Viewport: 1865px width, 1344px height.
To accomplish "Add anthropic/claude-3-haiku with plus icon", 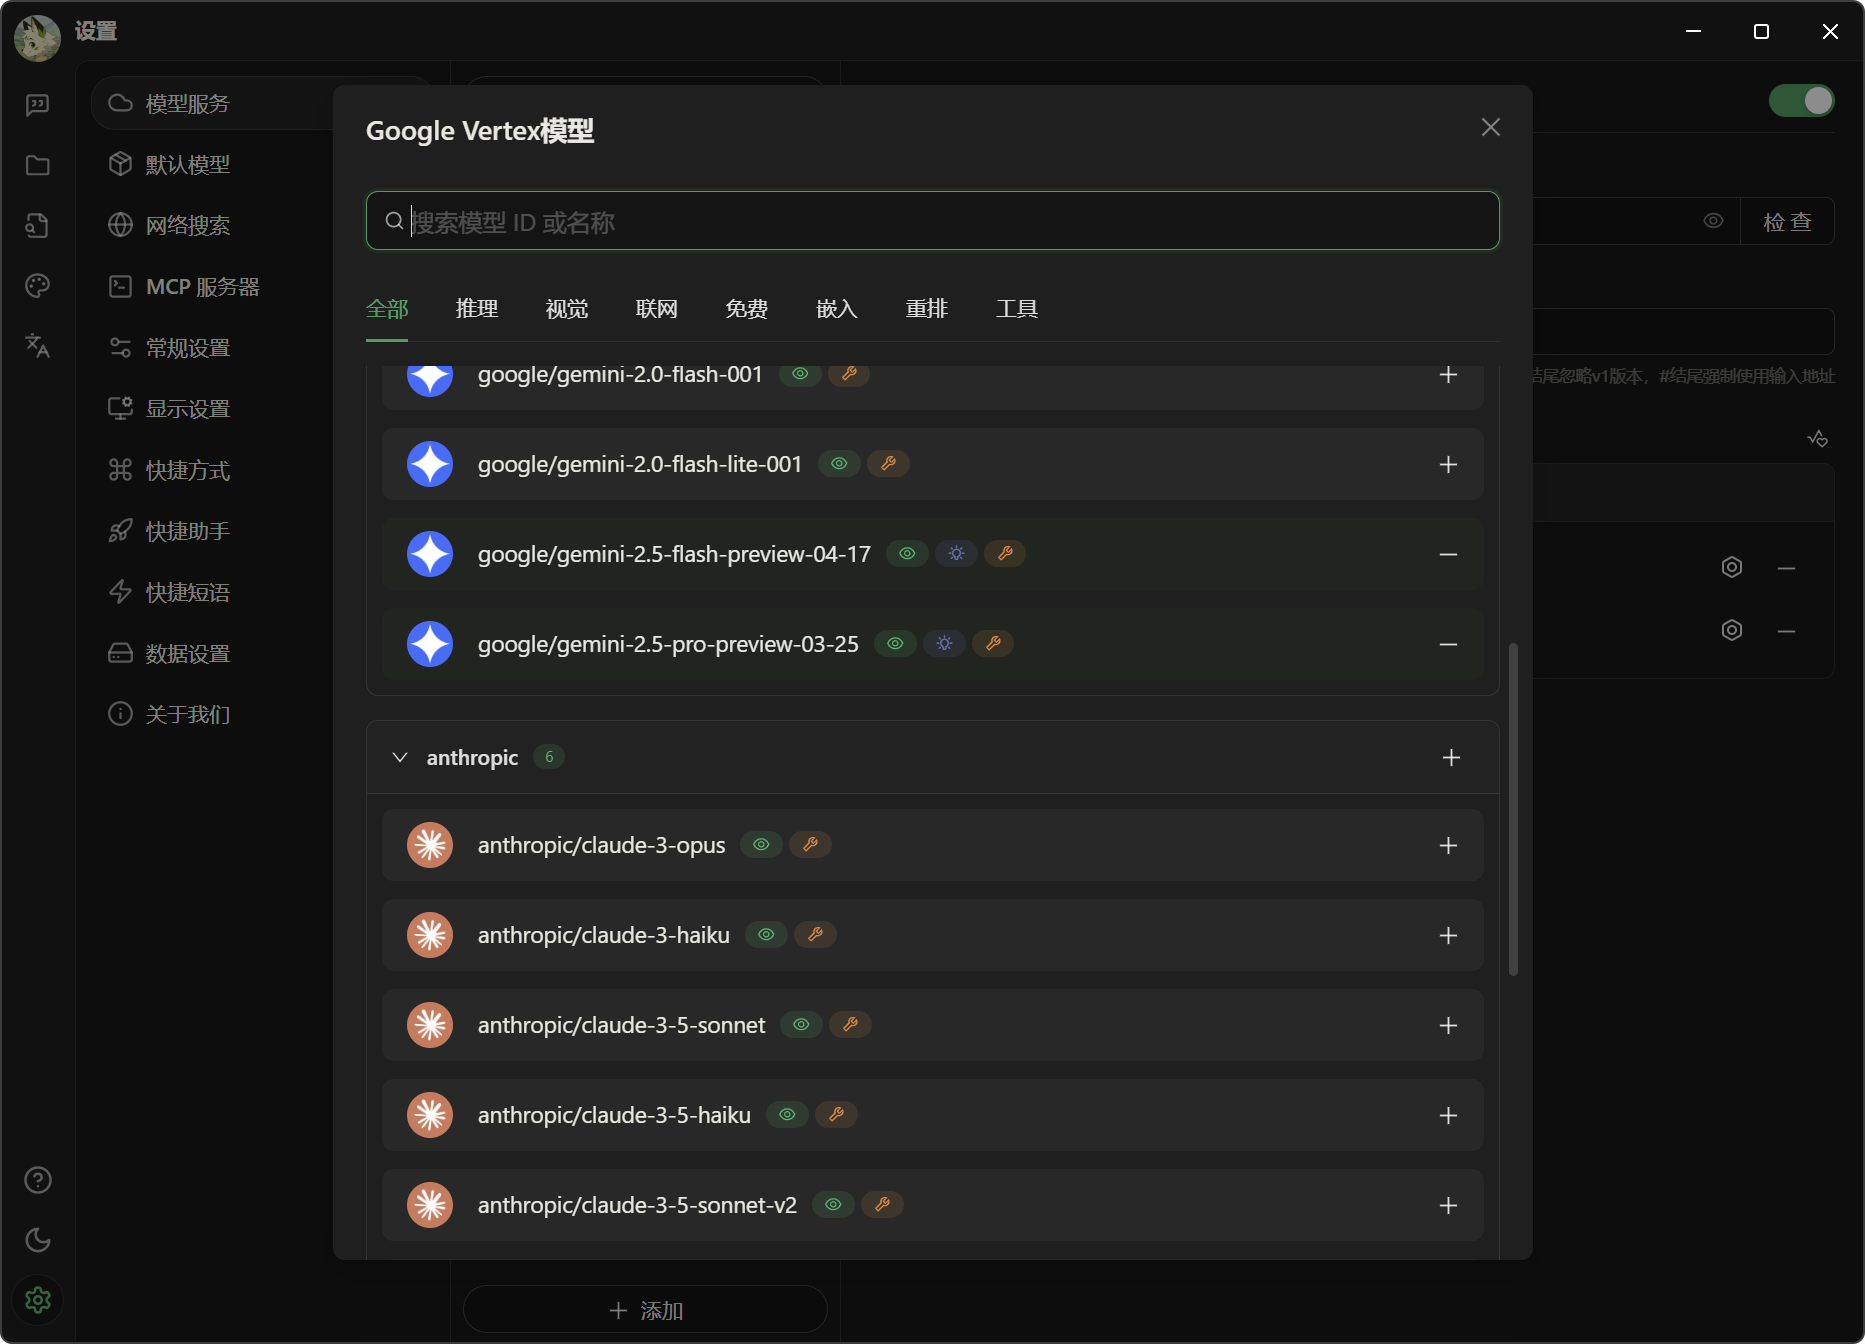I will point(1448,935).
